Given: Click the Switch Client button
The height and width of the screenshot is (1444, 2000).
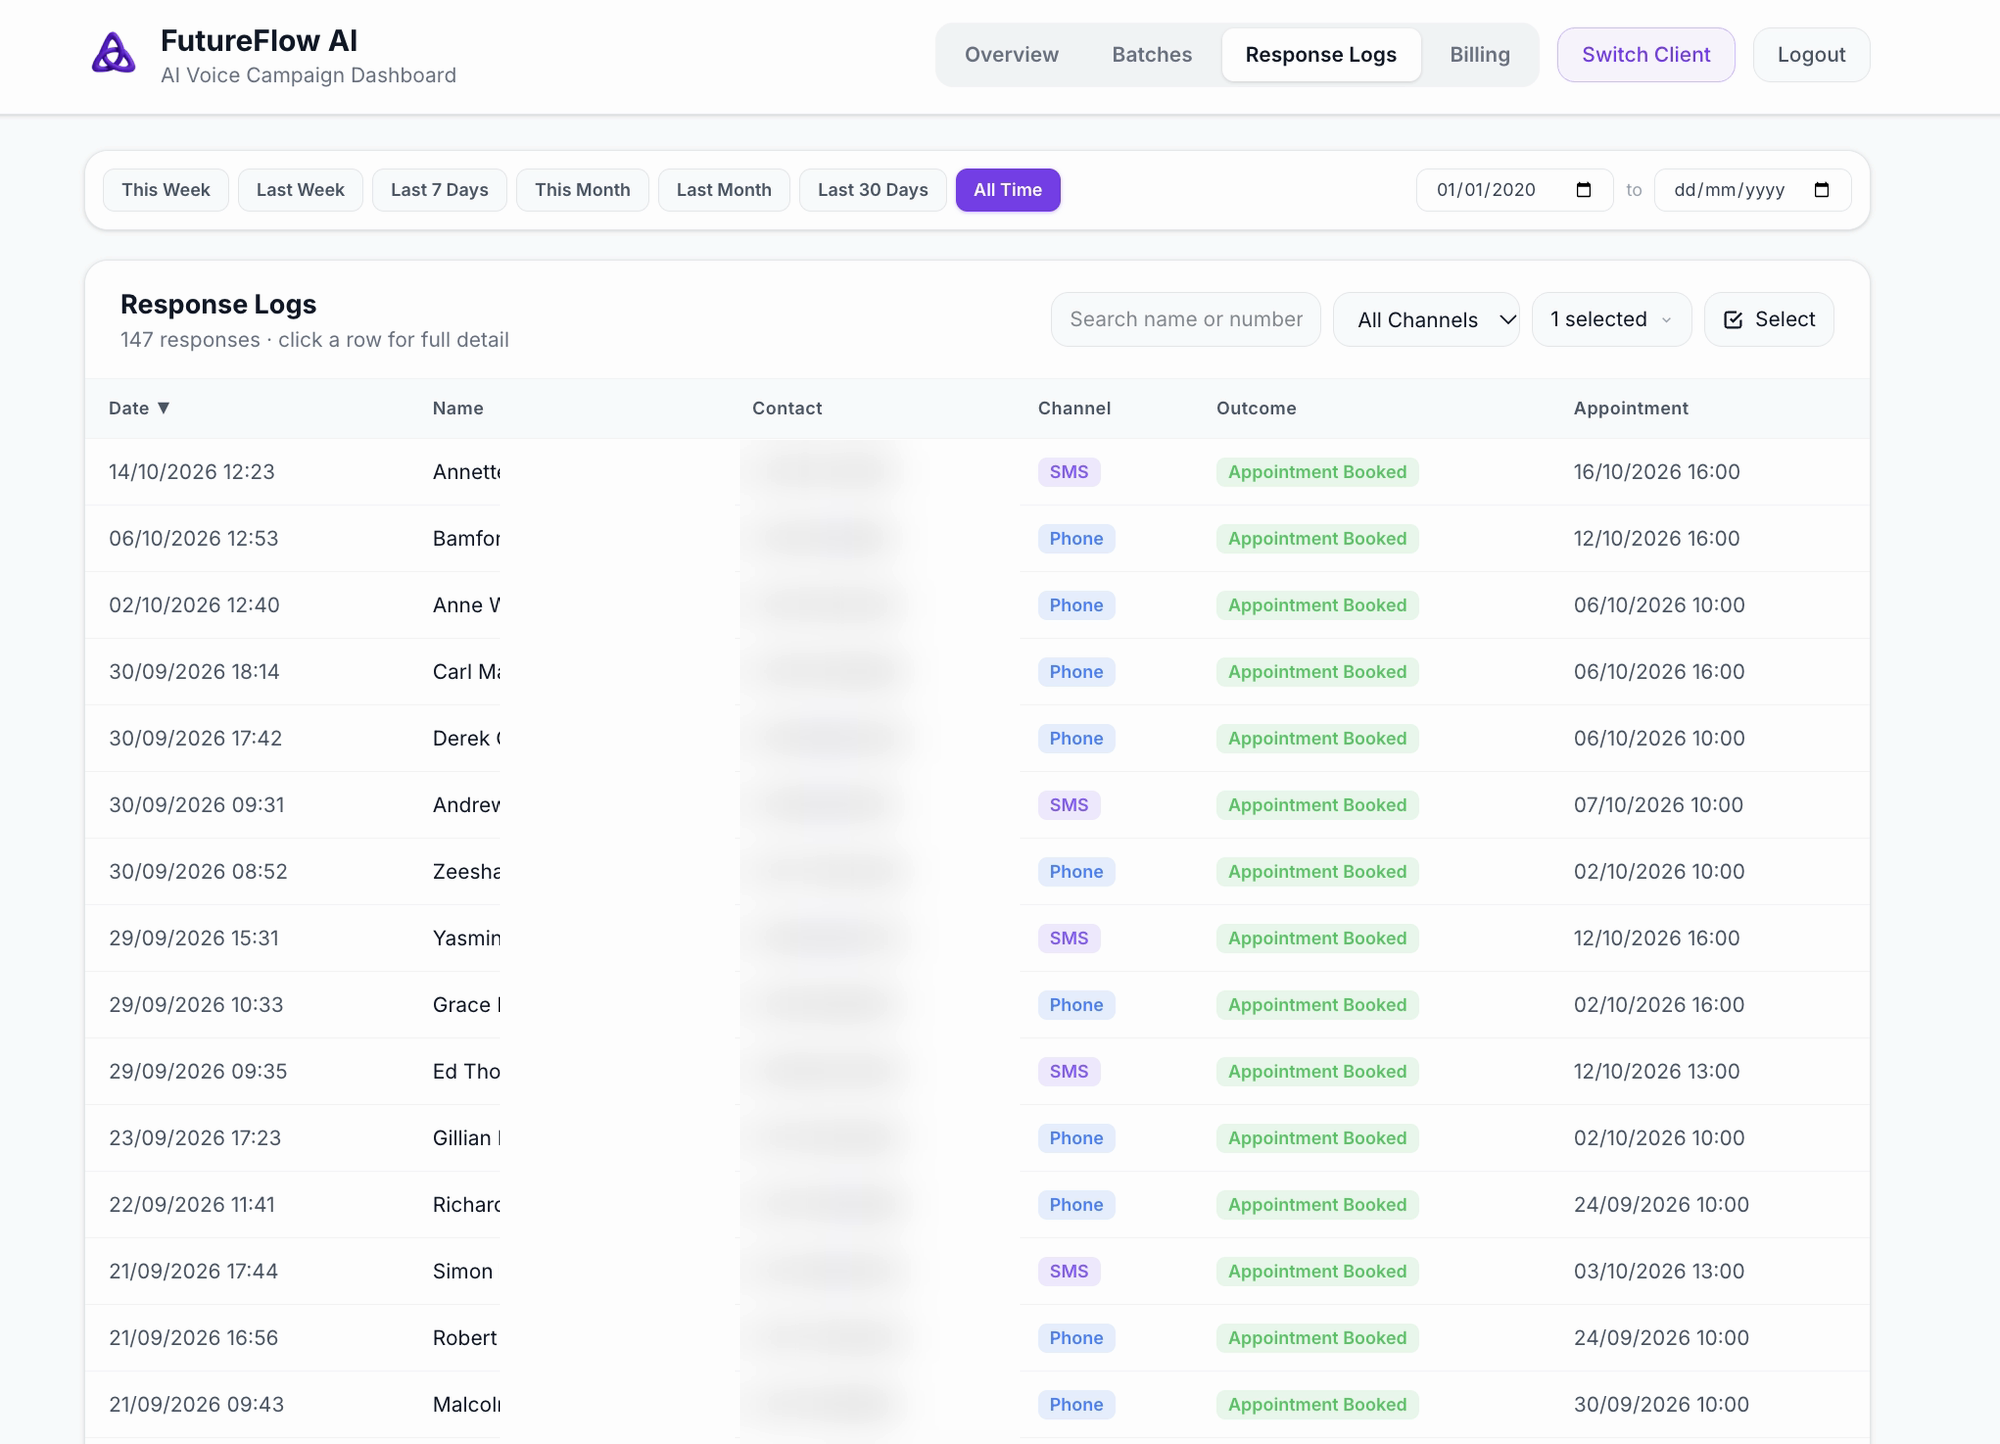Looking at the screenshot, I should point(1646,55).
